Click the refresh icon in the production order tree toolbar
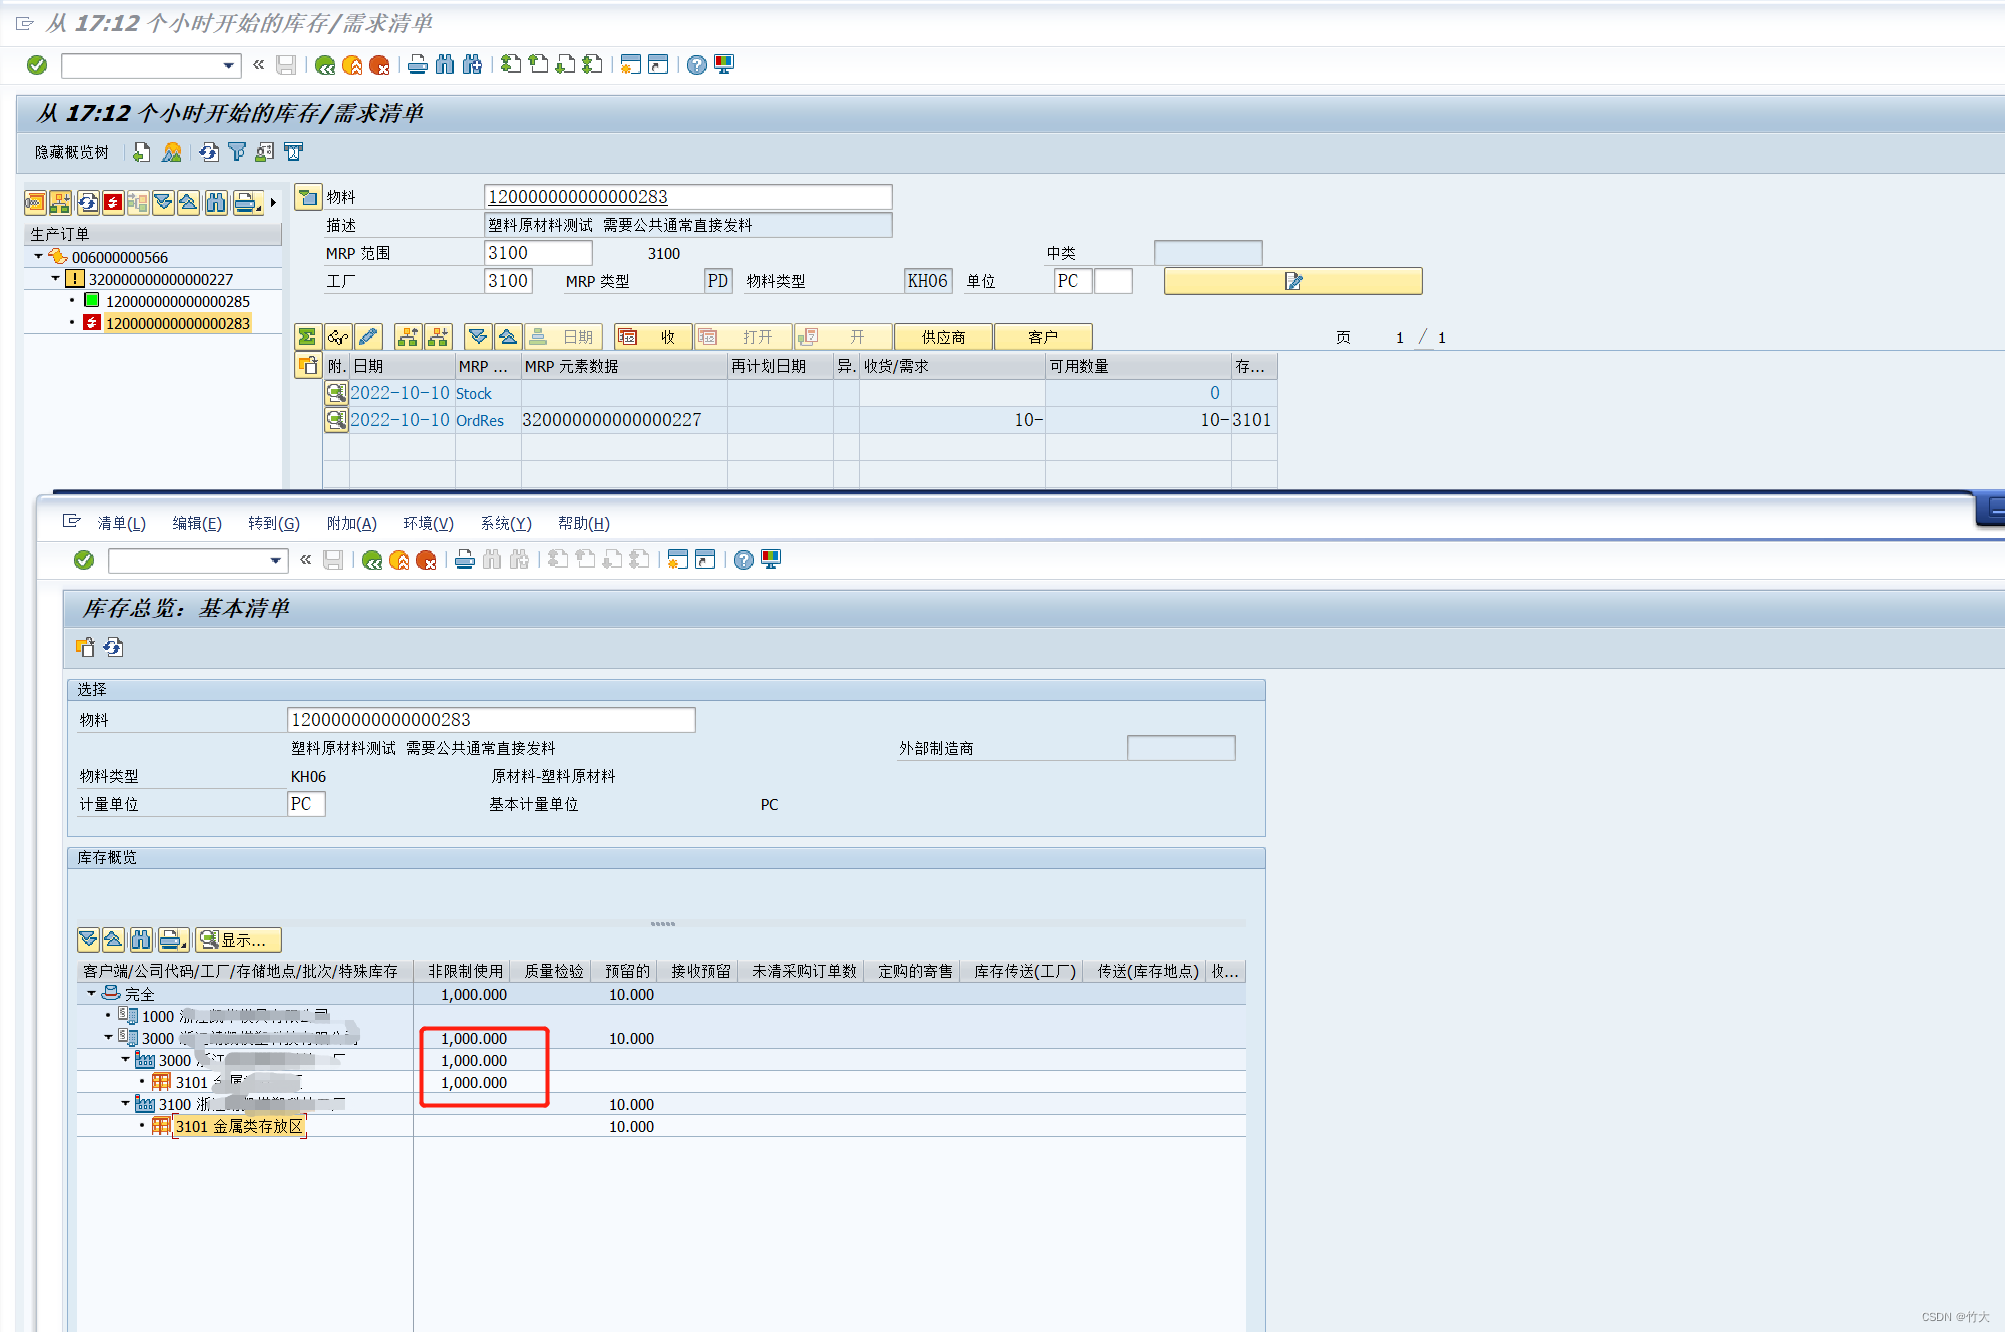Viewport: 2005px width, 1332px height. click(88, 202)
